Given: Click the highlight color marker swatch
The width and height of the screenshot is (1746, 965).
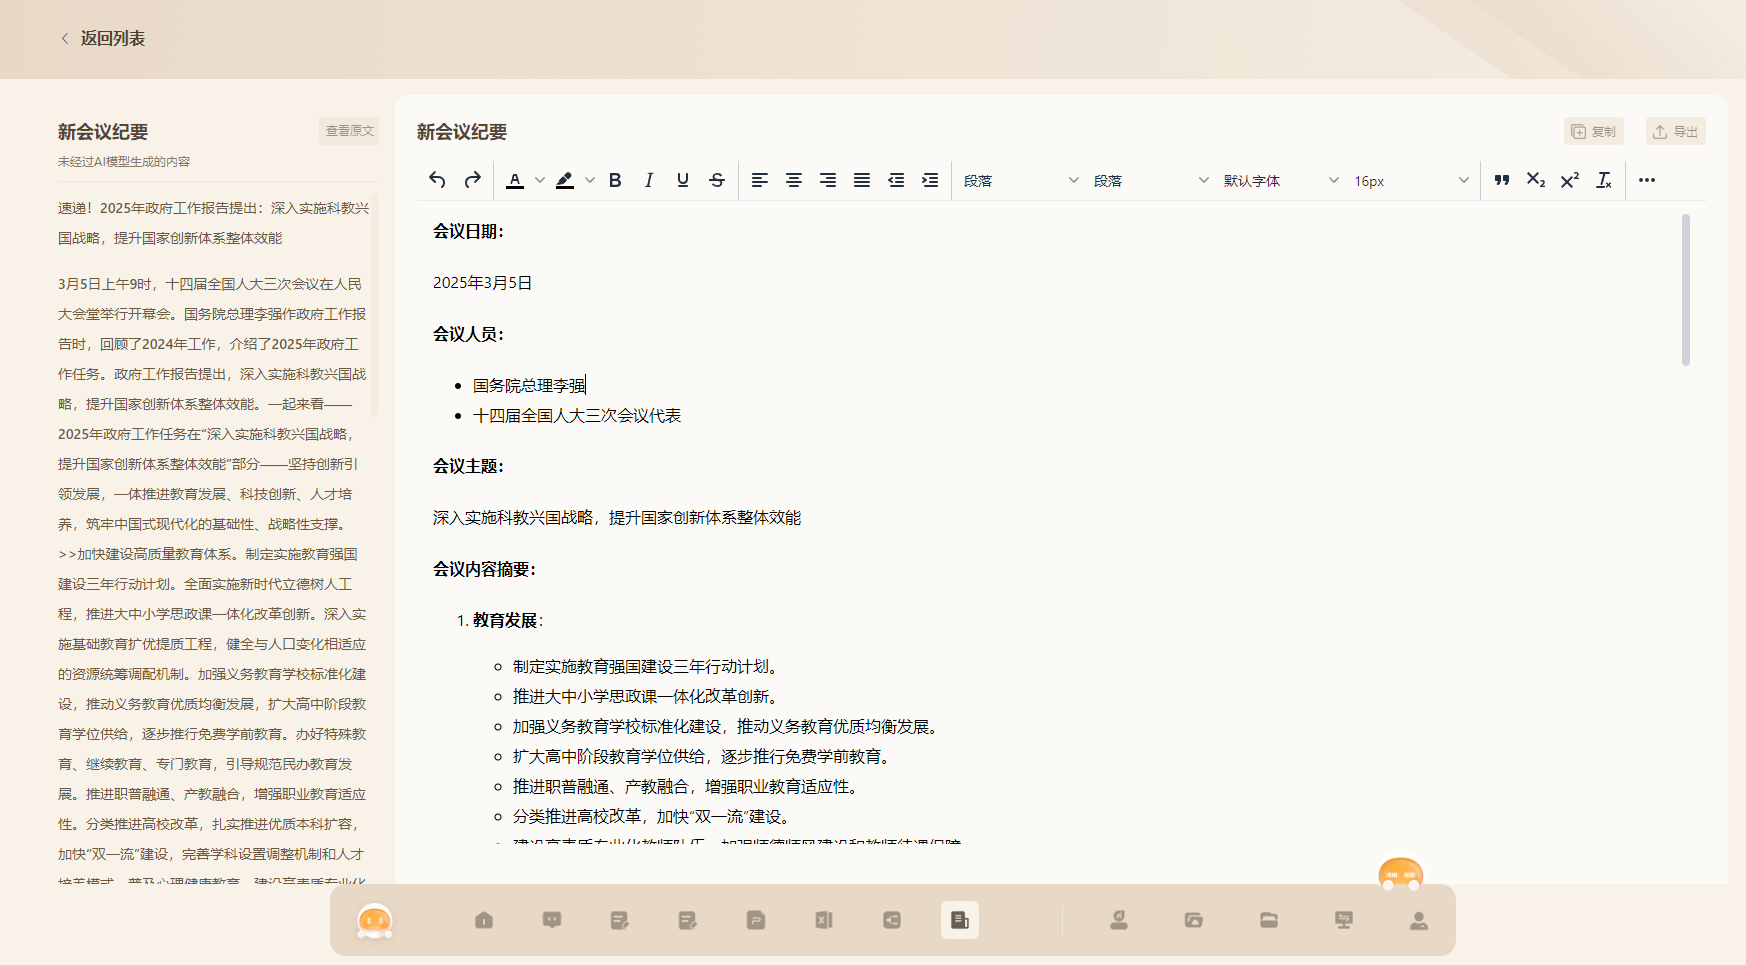Looking at the screenshot, I should pos(565,180).
